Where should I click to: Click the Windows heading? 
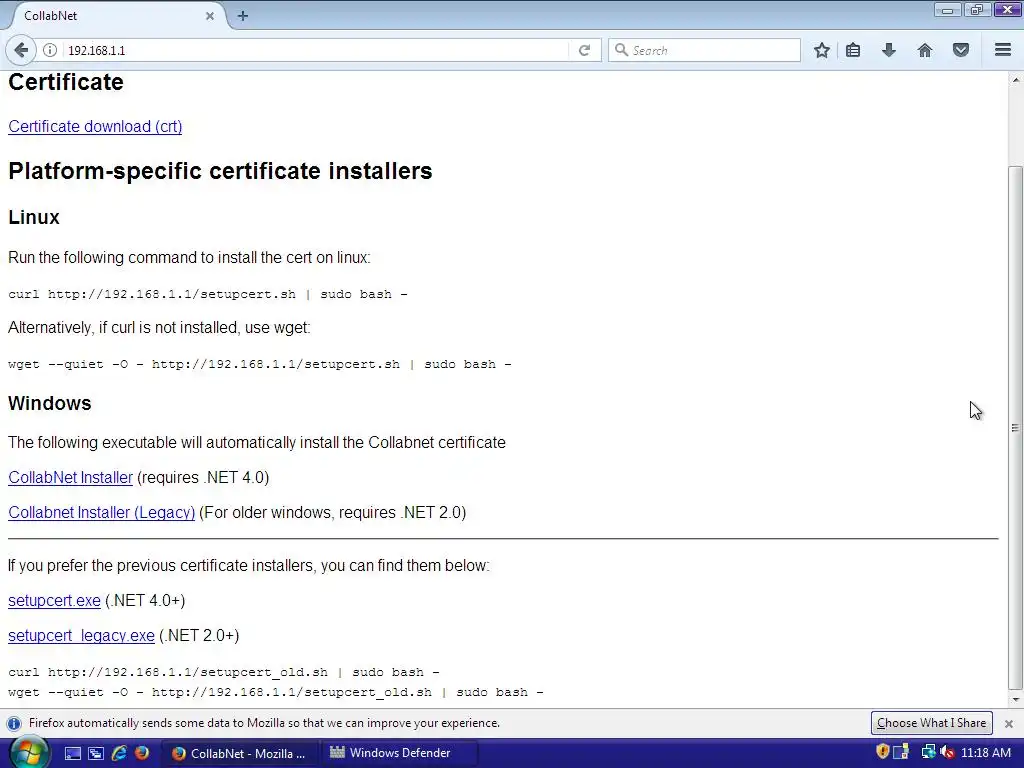(50, 403)
